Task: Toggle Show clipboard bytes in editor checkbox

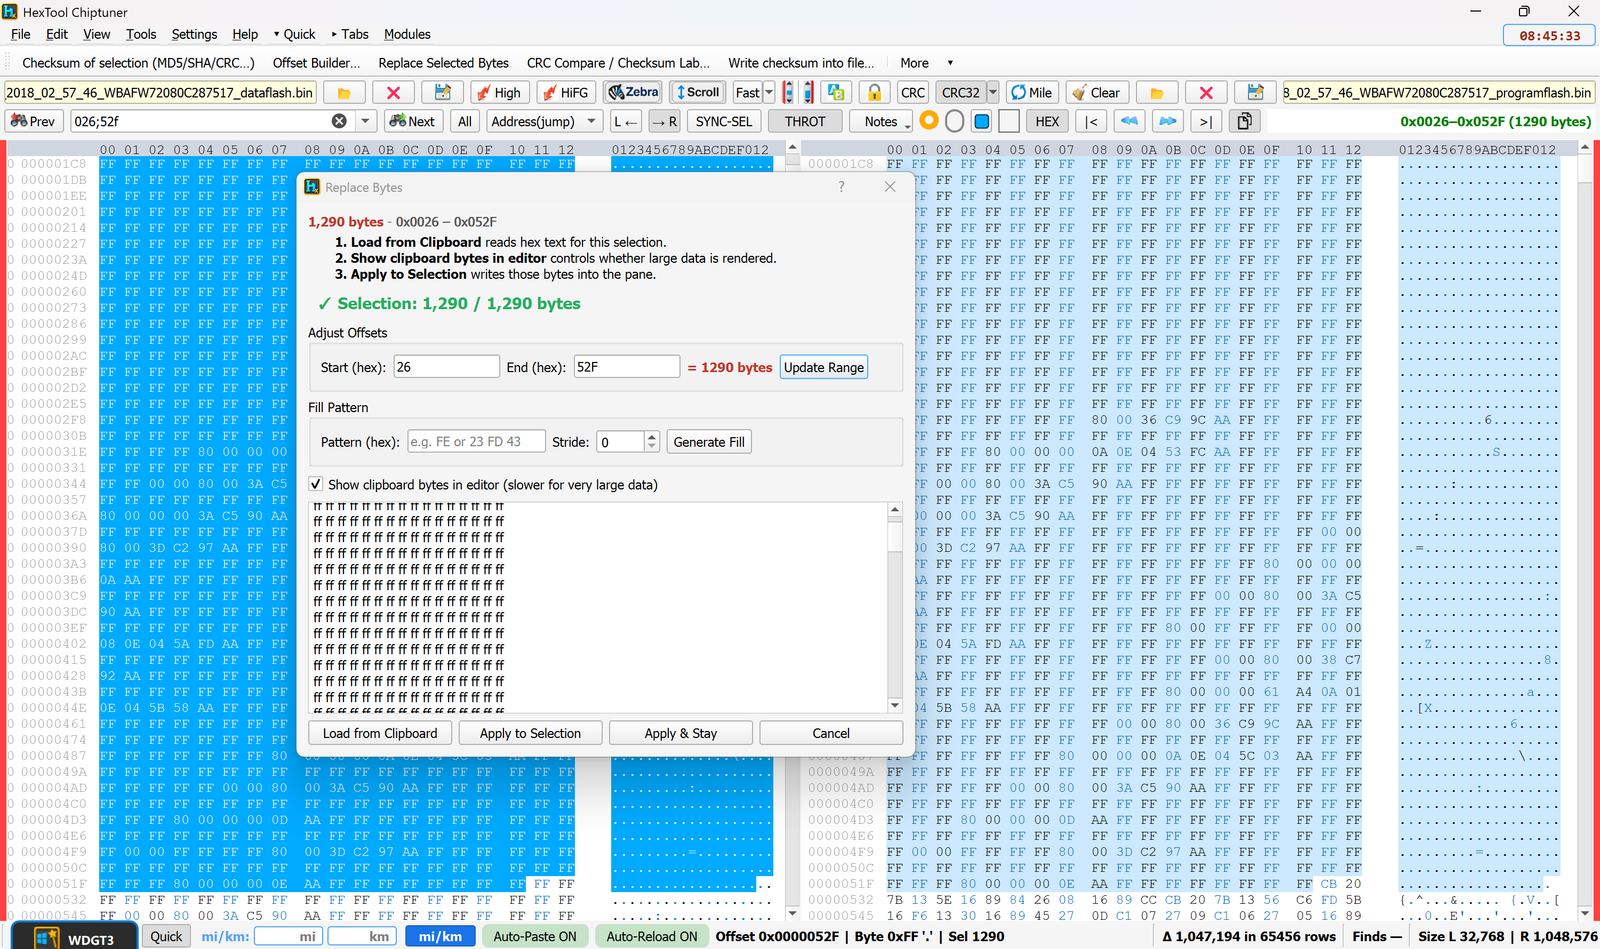Action: coord(315,484)
